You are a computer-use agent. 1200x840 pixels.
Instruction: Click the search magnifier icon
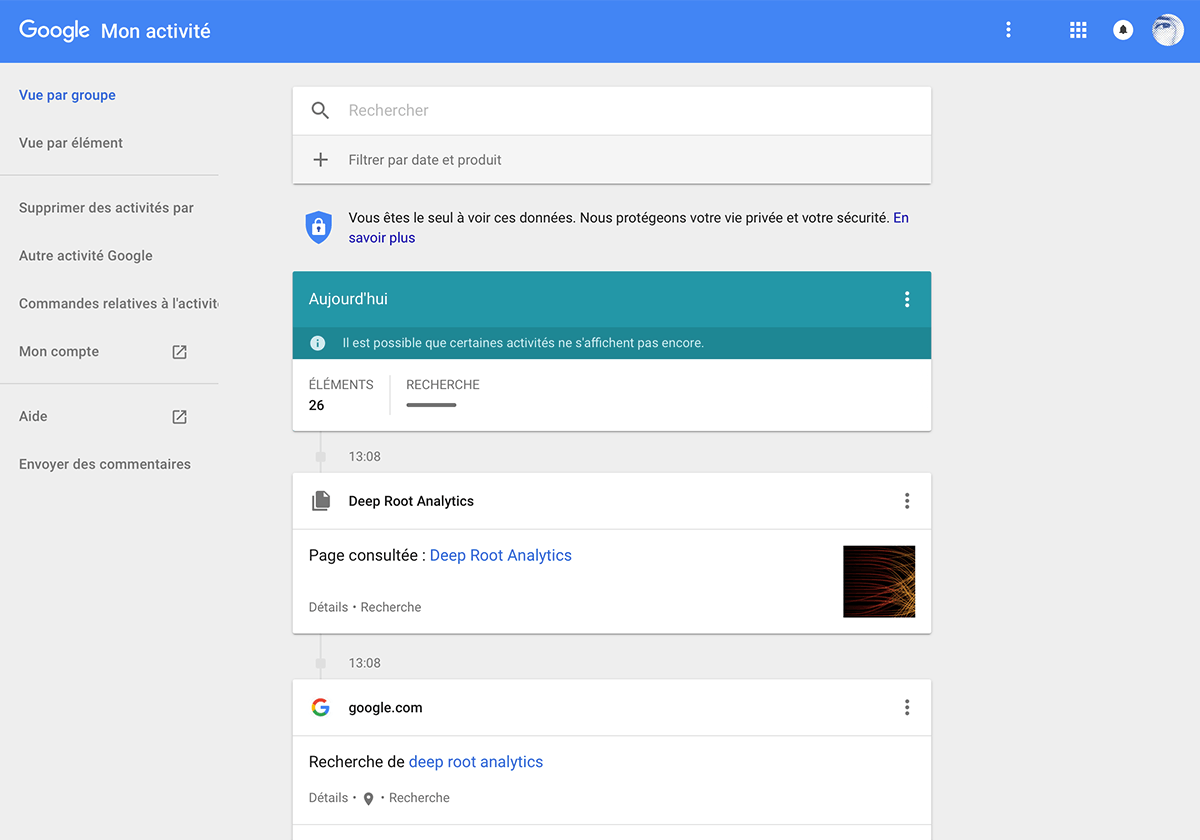point(320,110)
